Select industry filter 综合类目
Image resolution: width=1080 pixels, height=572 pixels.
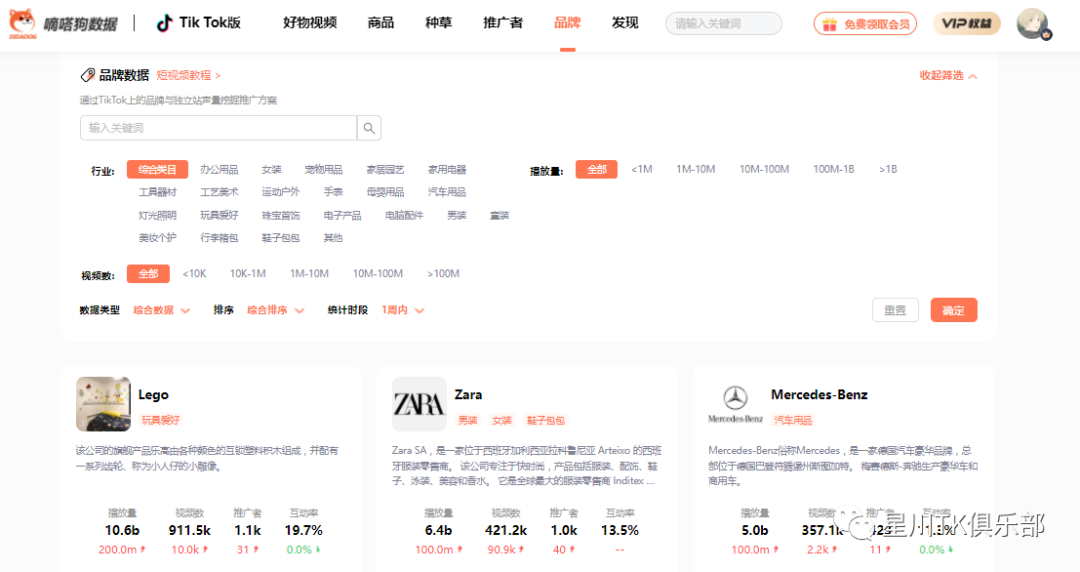click(157, 170)
